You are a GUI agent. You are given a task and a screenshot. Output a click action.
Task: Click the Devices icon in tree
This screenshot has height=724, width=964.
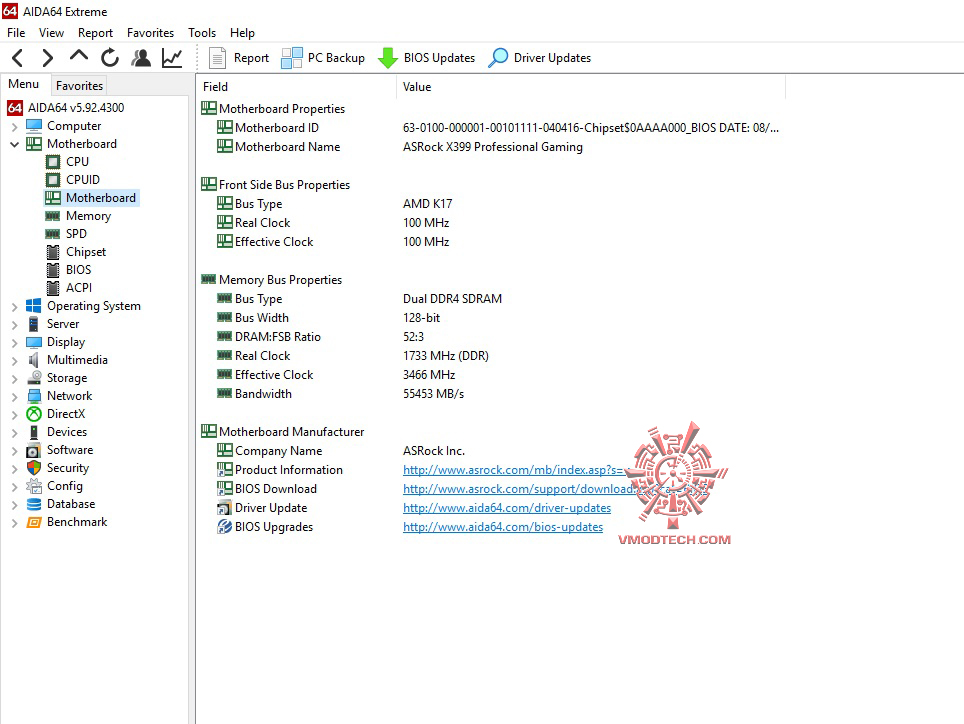click(x=34, y=432)
